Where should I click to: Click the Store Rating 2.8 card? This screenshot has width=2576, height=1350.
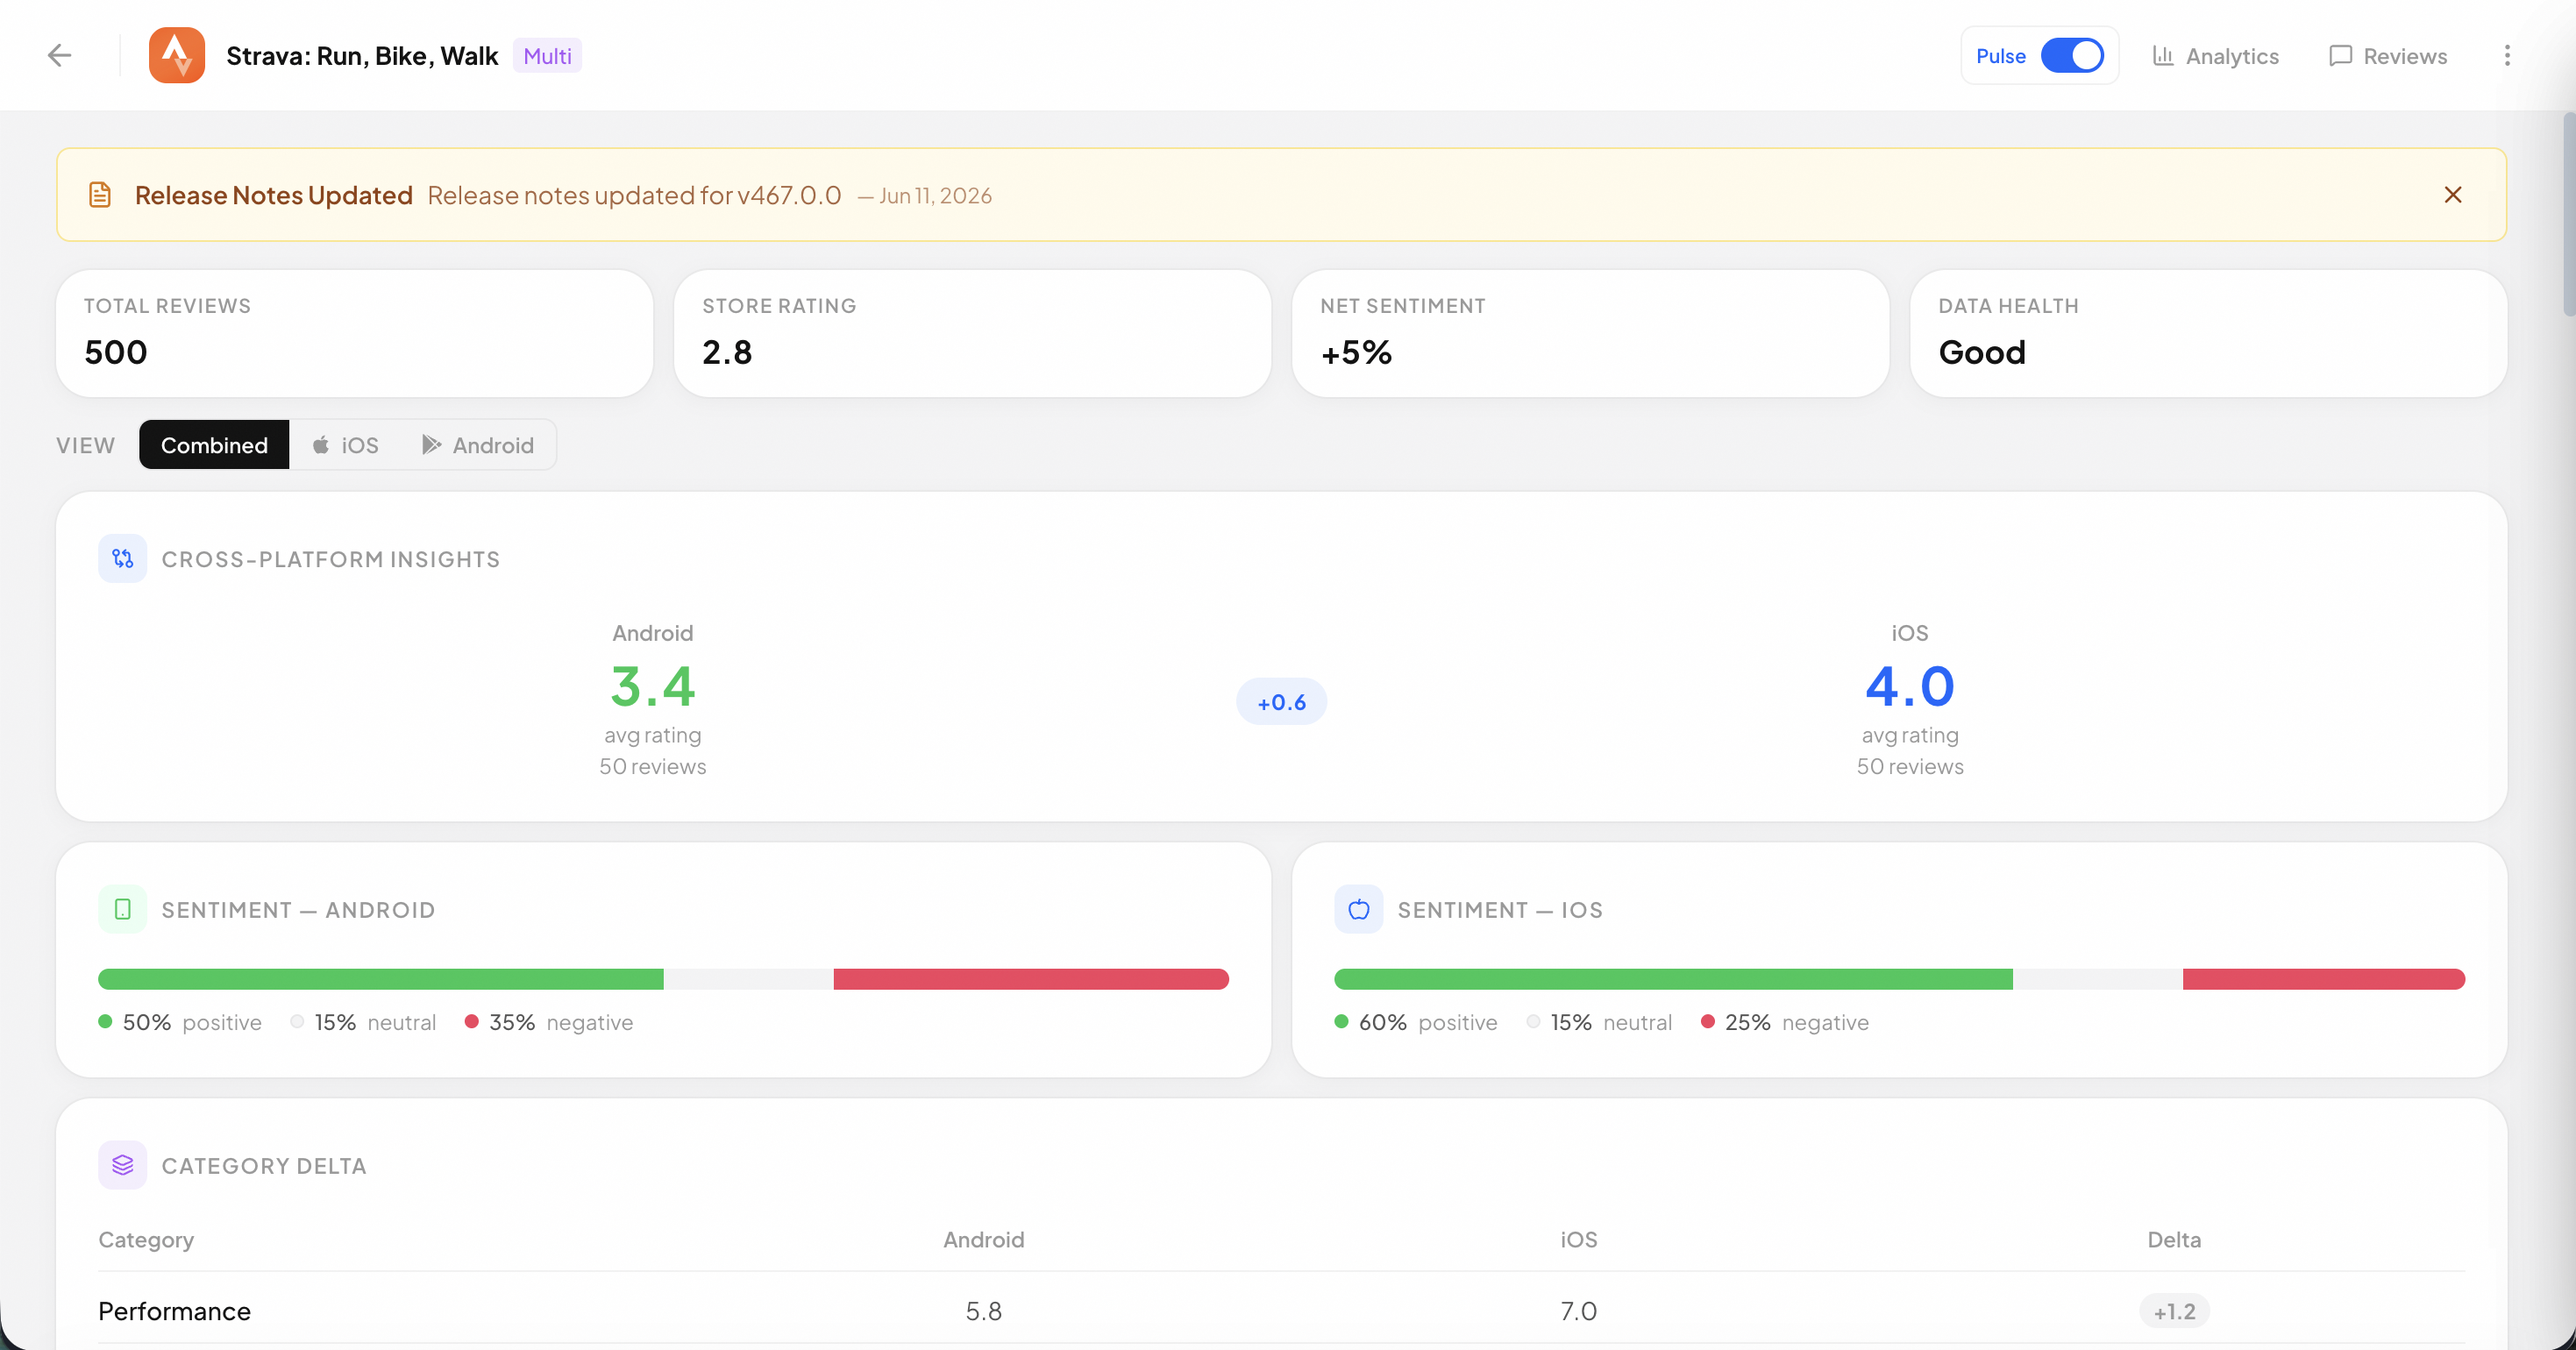point(973,333)
